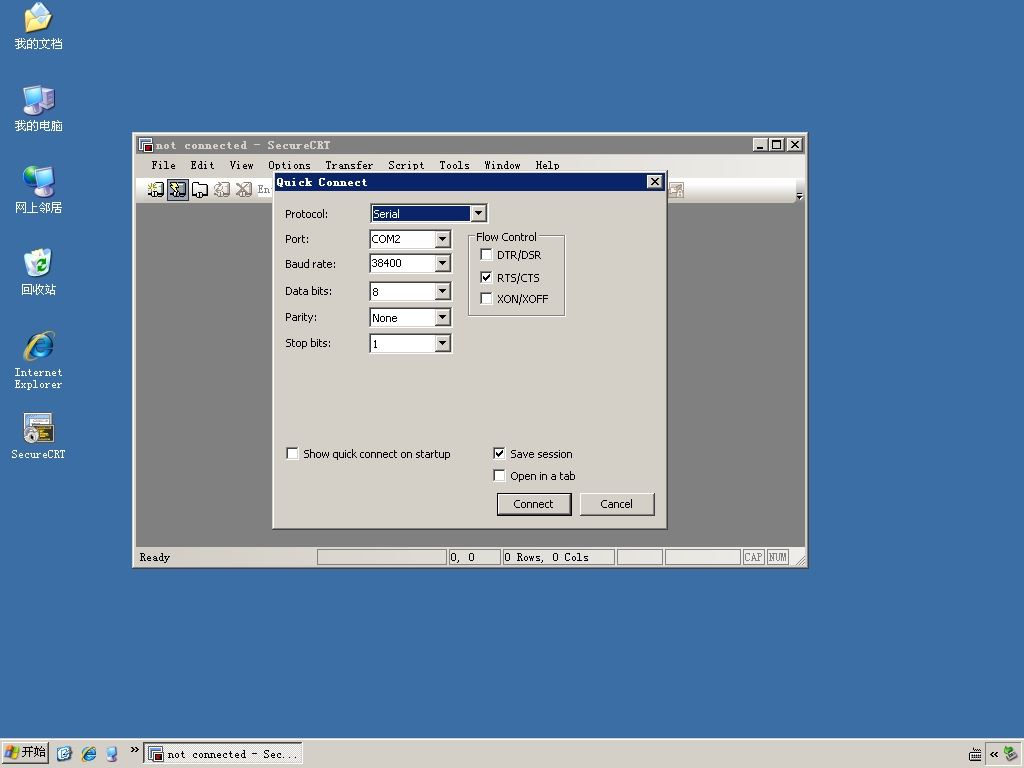The width and height of the screenshot is (1024, 768).
Task: Click the Reconnect toolbar icon
Action: 222,190
